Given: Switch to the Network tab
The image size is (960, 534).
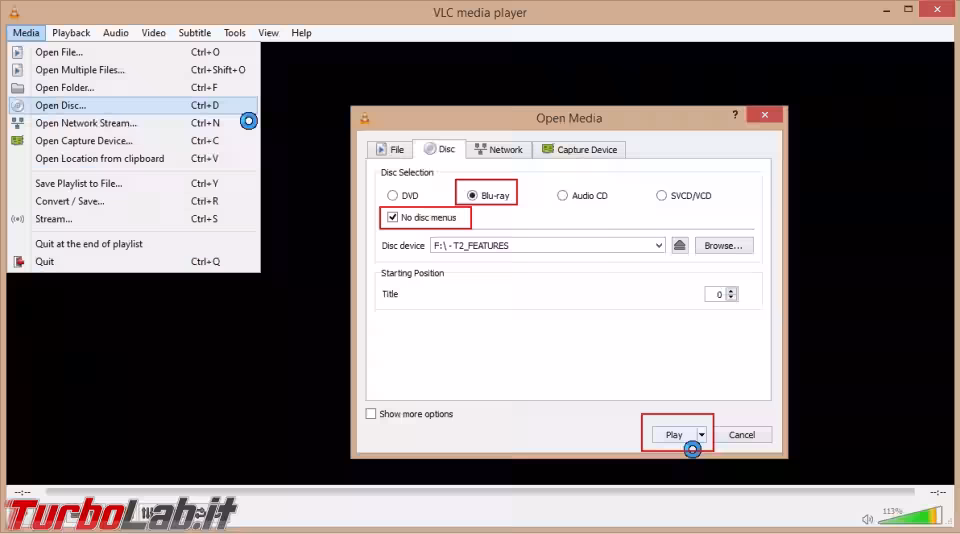Looking at the screenshot, I should [498, 149].
